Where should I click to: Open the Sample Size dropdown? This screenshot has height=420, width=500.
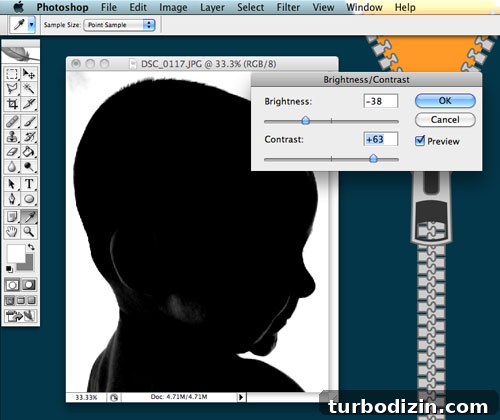point(119,25)
